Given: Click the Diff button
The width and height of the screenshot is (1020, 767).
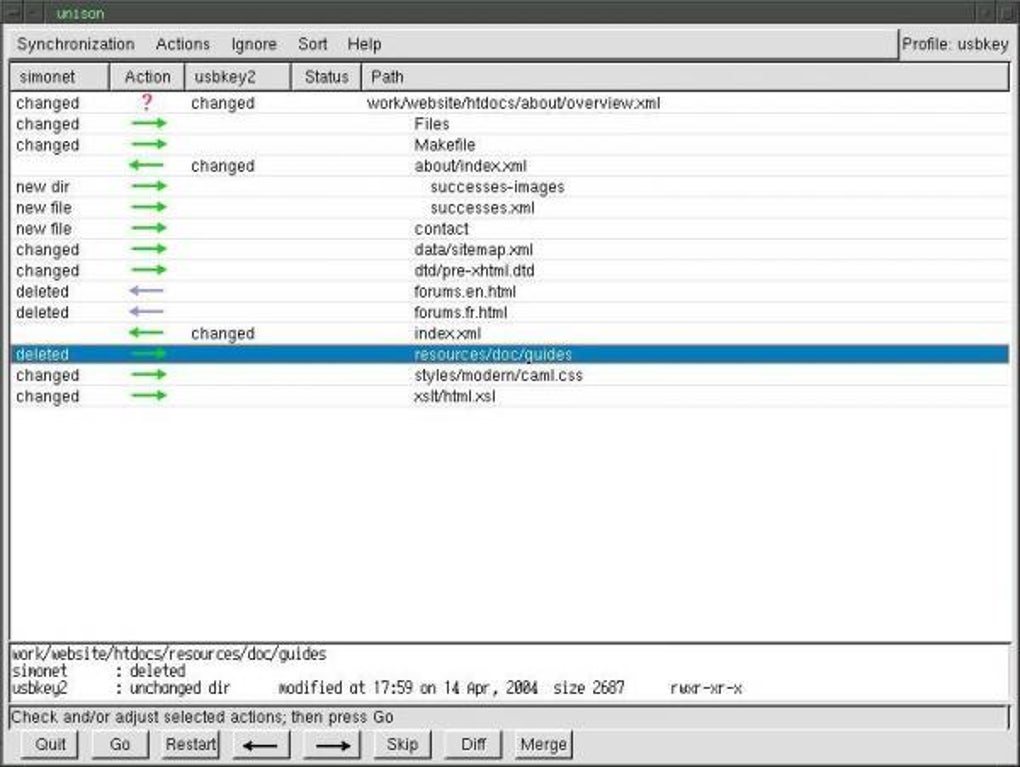Looking at the screenshot, I should [473, 744].
